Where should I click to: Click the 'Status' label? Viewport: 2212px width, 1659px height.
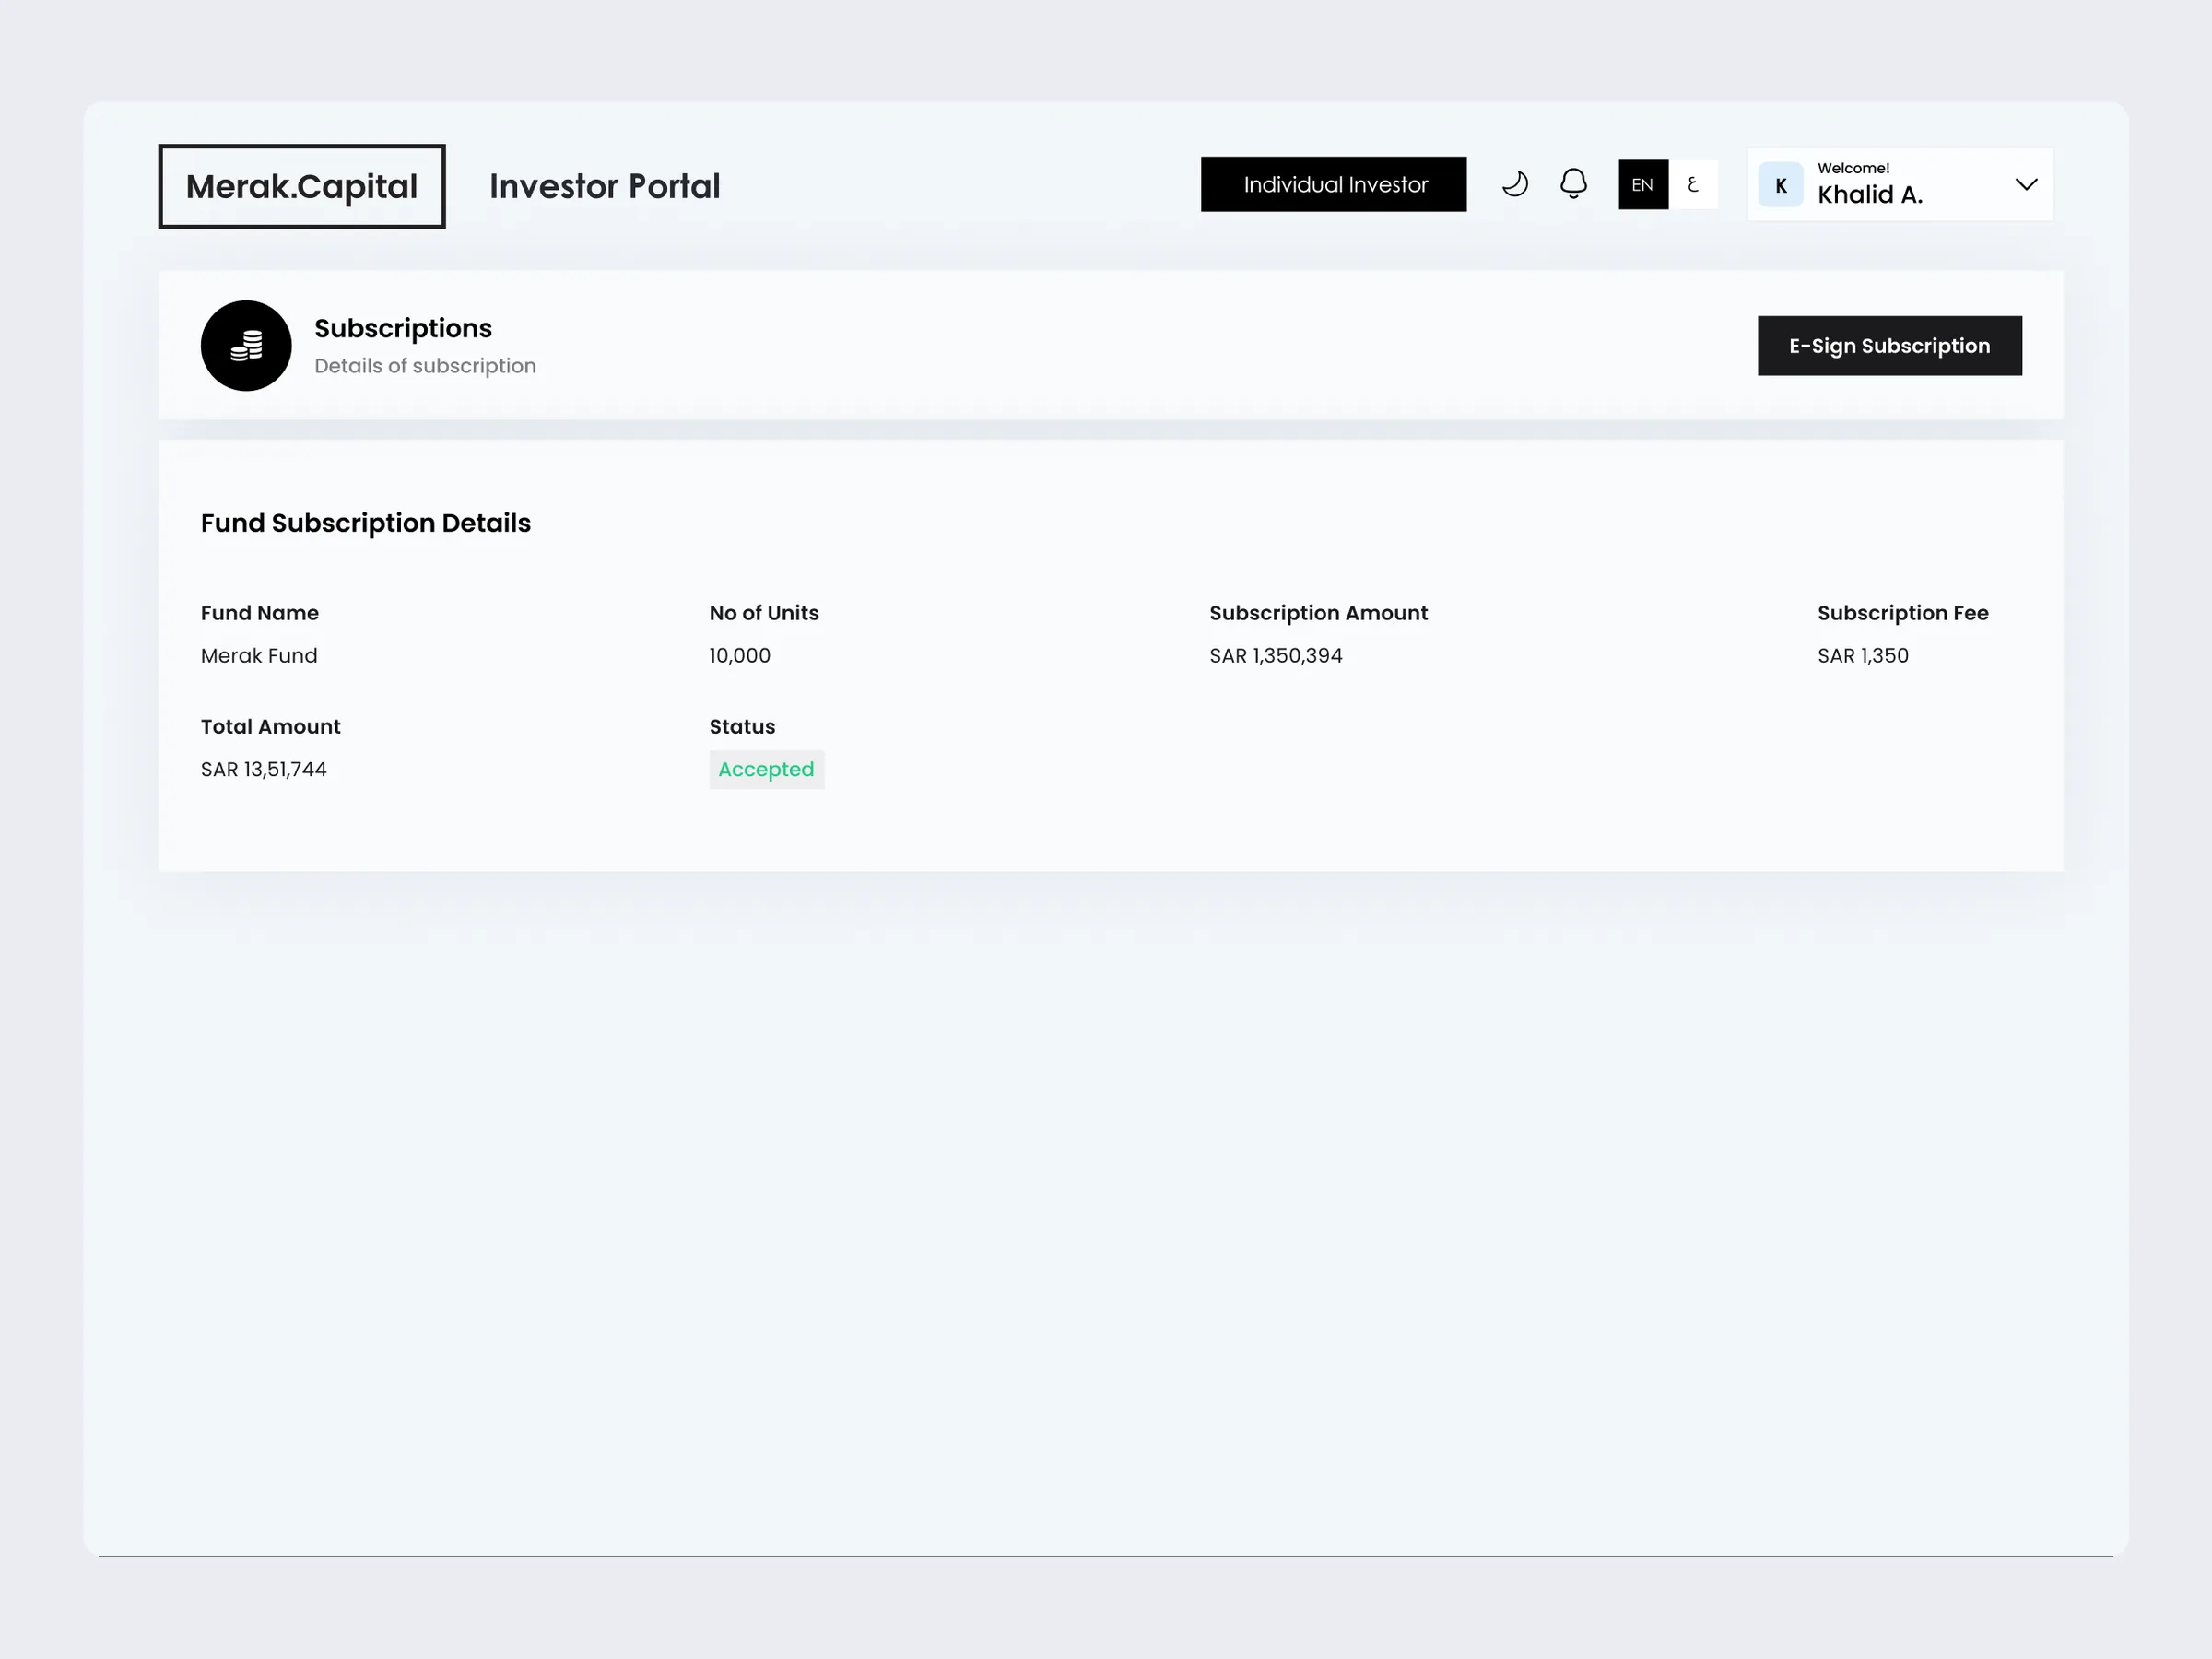tap(742, 727)
